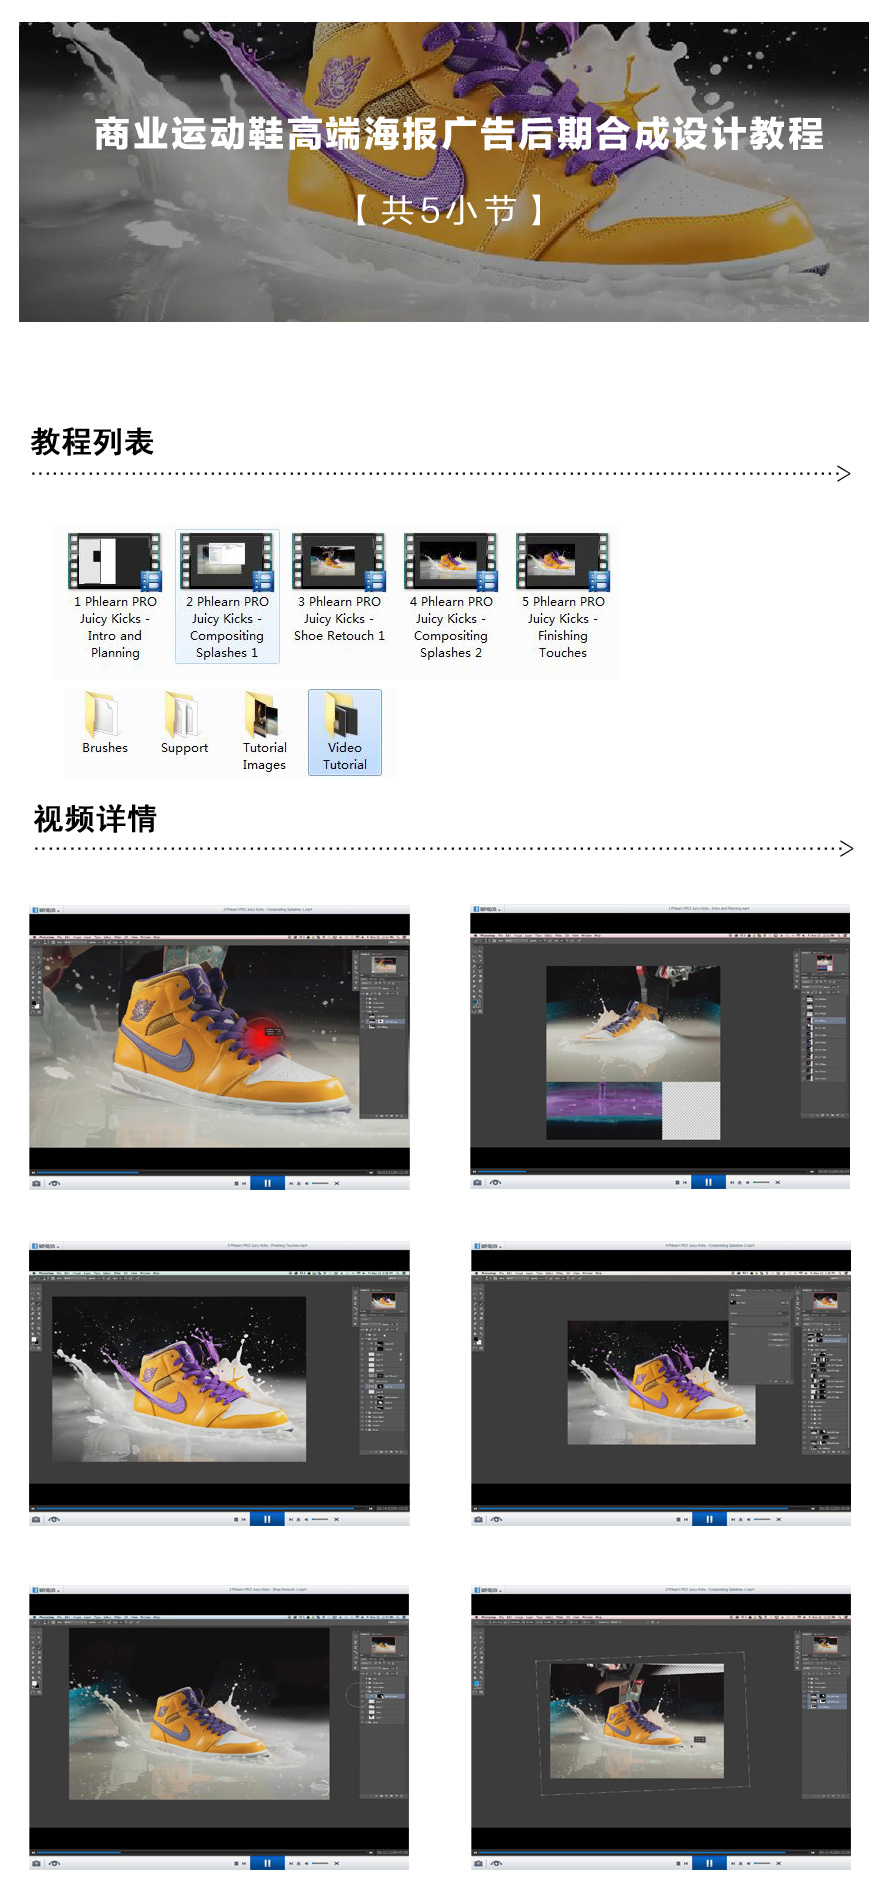Click the previous-track icon in the Intro and Planning player
Screen dimensions: 890x1900
pyautogui.click(x=685, y=1182)
